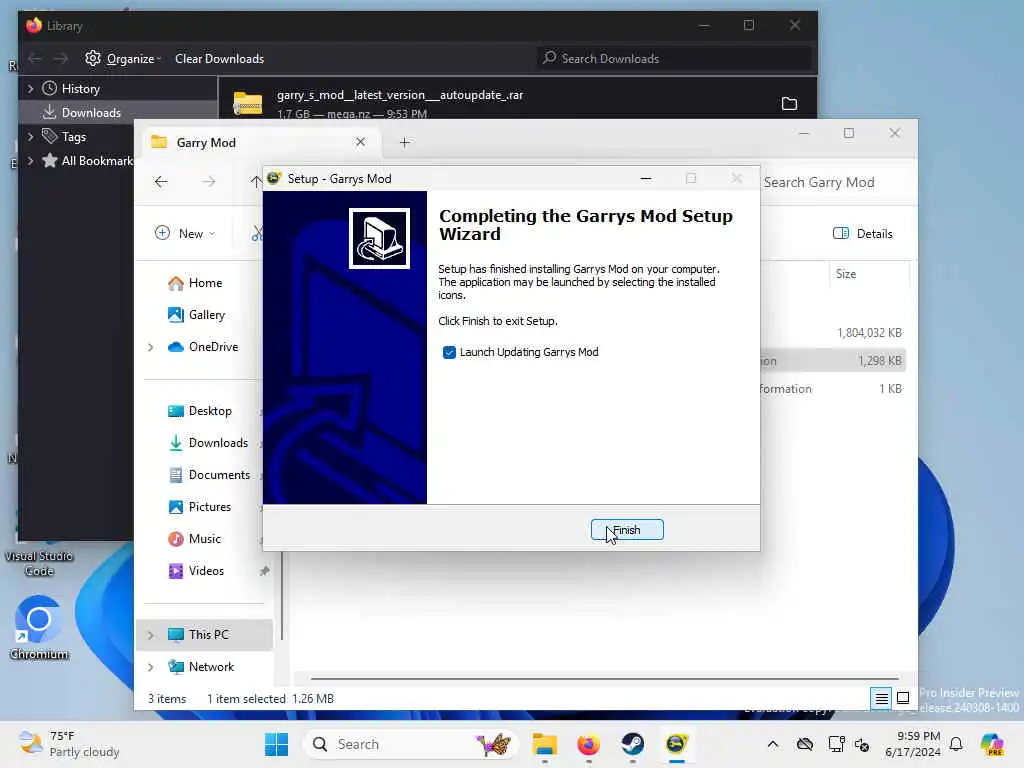Click the horizontal scrollbar in Explorer
Image resolution: width=1024 pixels, height=768 pixels.
(x=605, y=679)
